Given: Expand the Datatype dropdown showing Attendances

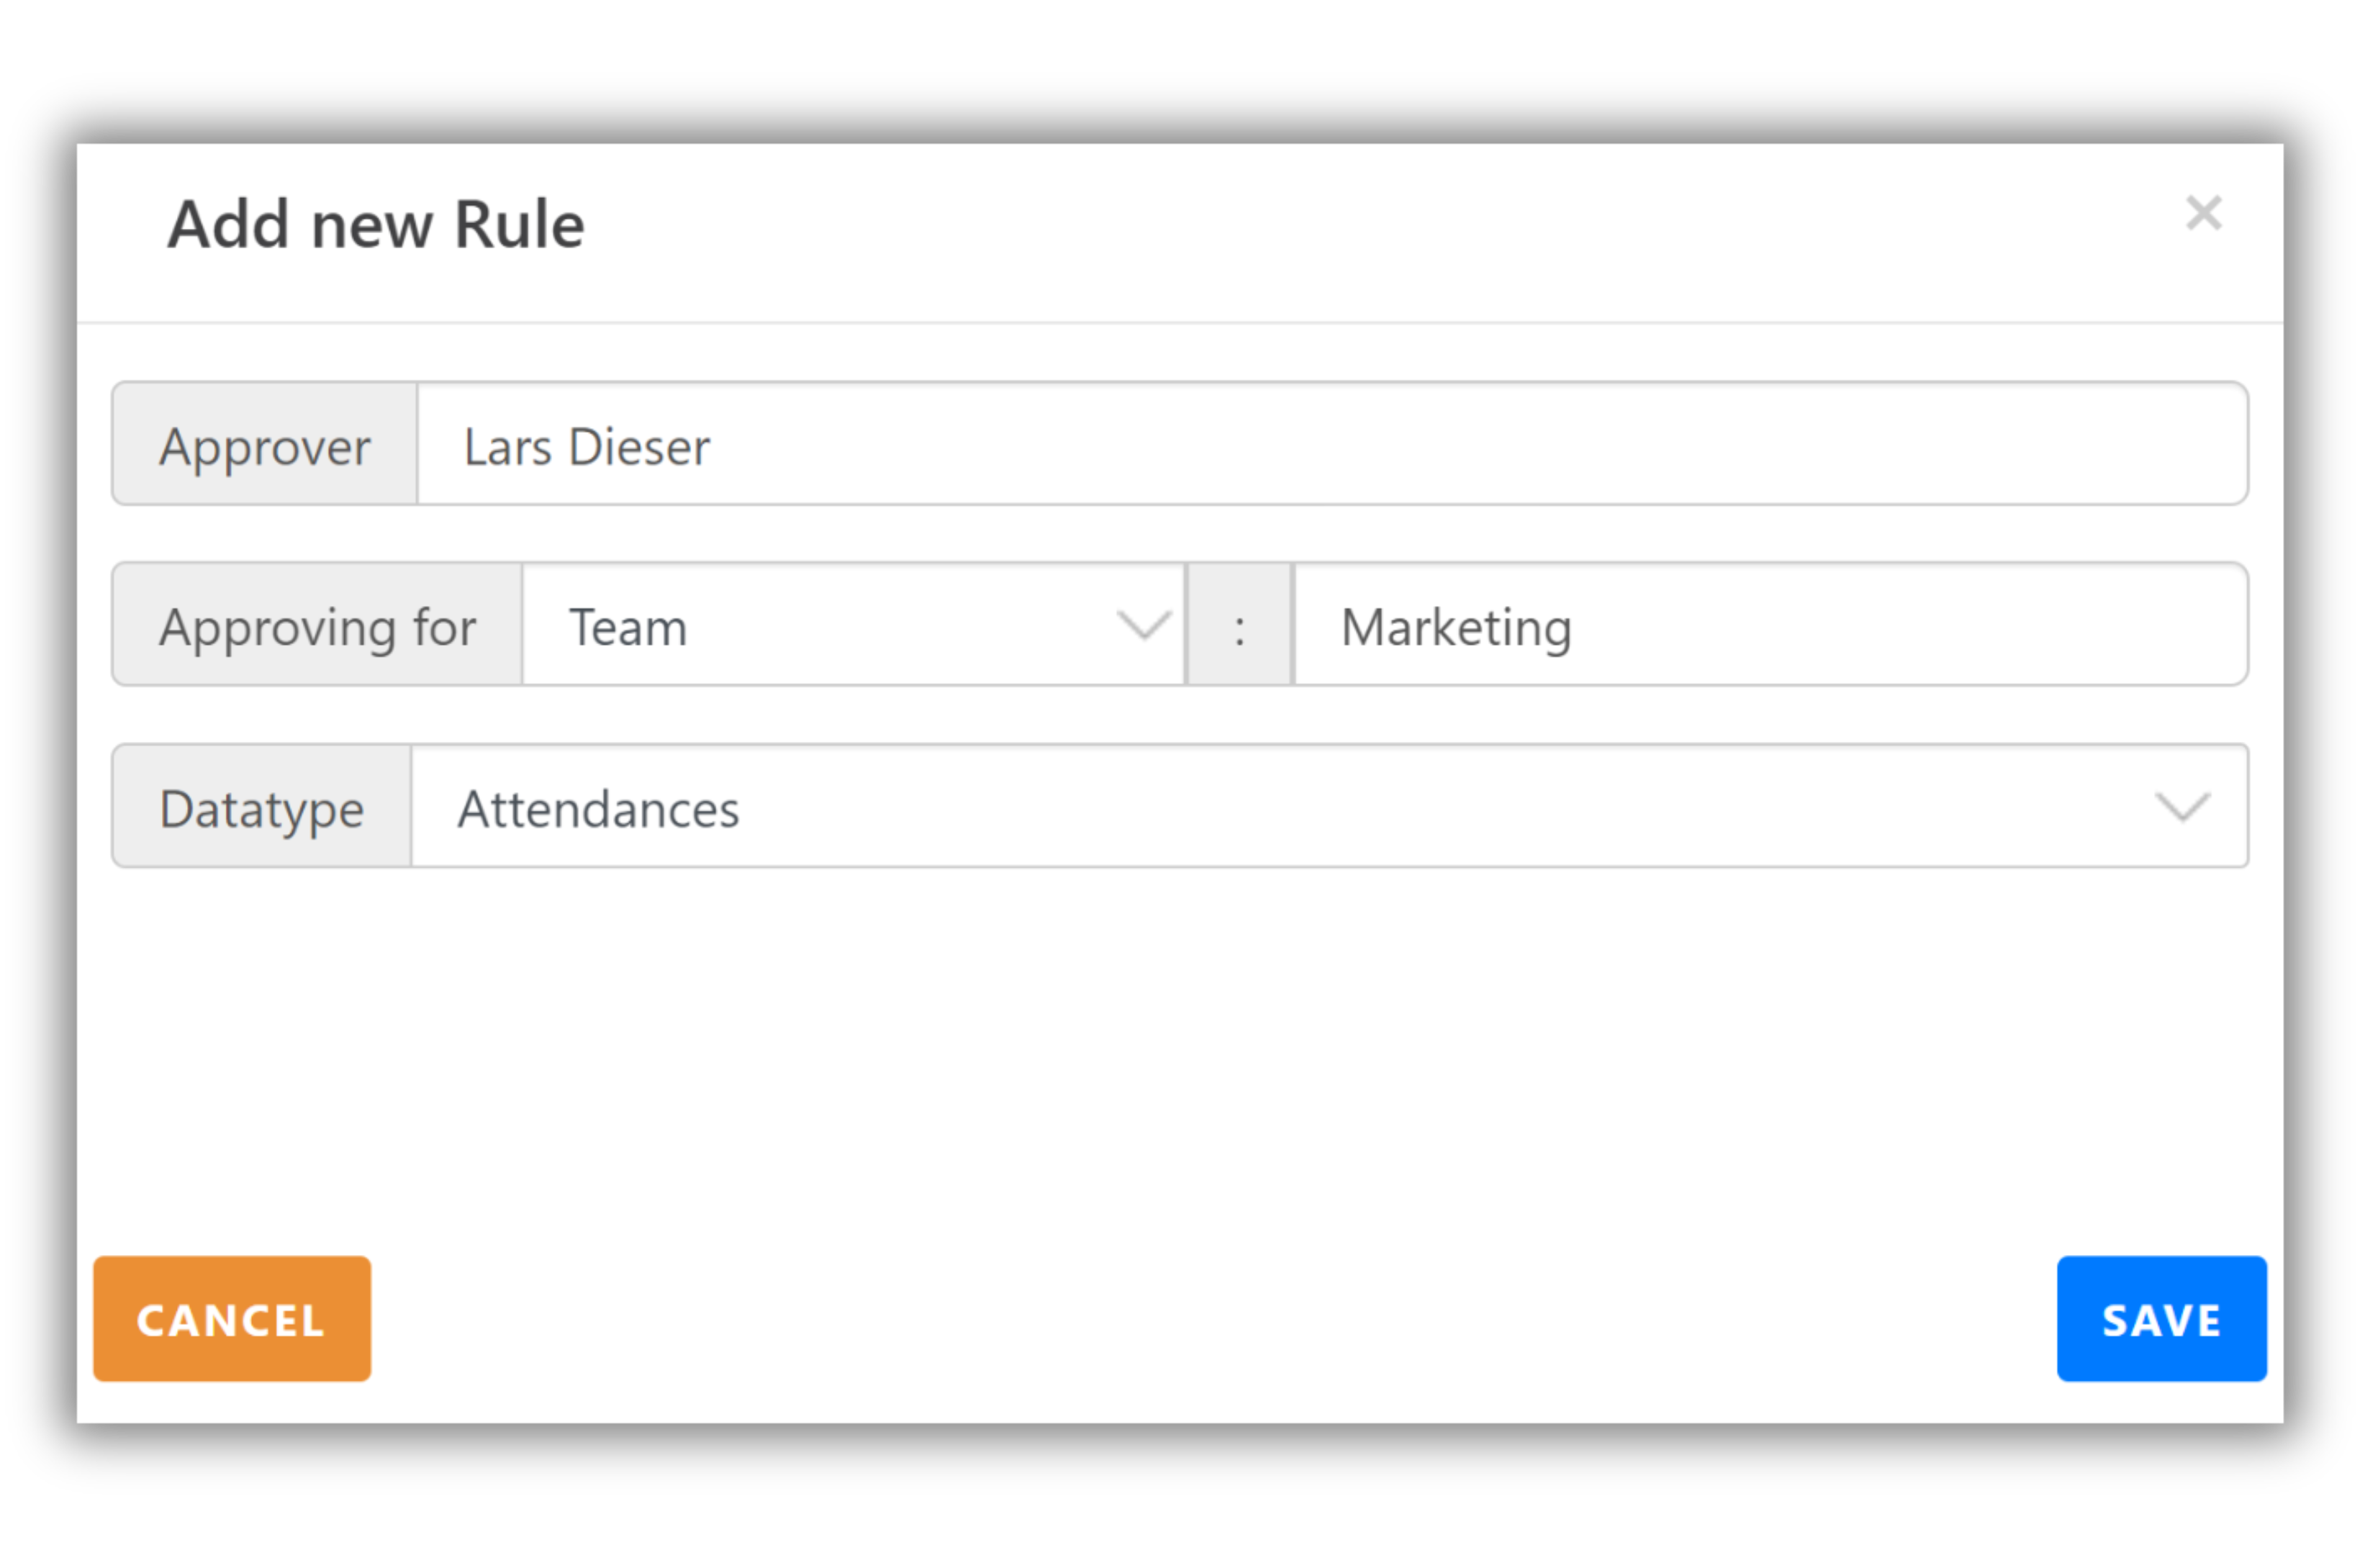Looking at the screenshot, I should tap(2183, 808).
